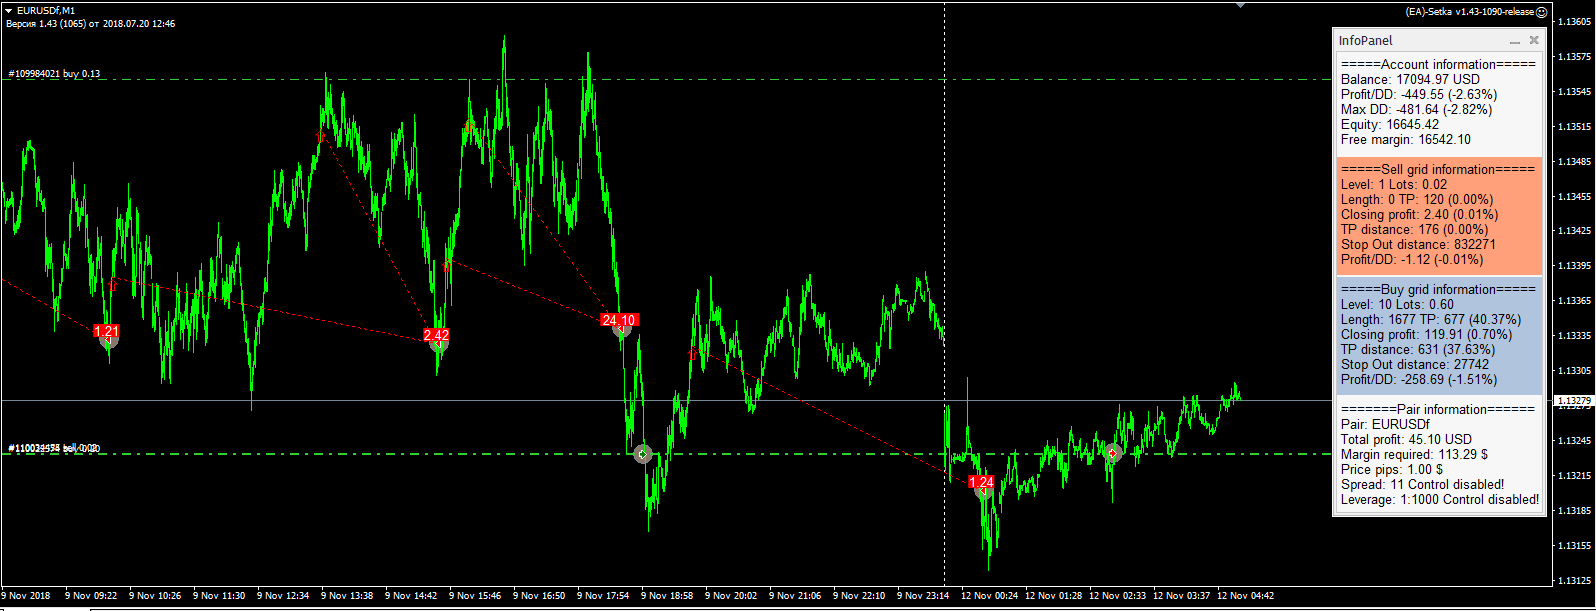Click the Margin required: 113.29 $ line
The image size is (1596, 611).
1414,454
